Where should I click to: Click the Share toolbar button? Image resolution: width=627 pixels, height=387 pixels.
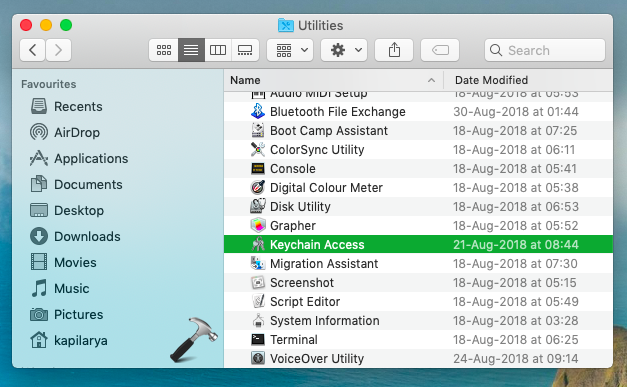click(x=394, y=50)
